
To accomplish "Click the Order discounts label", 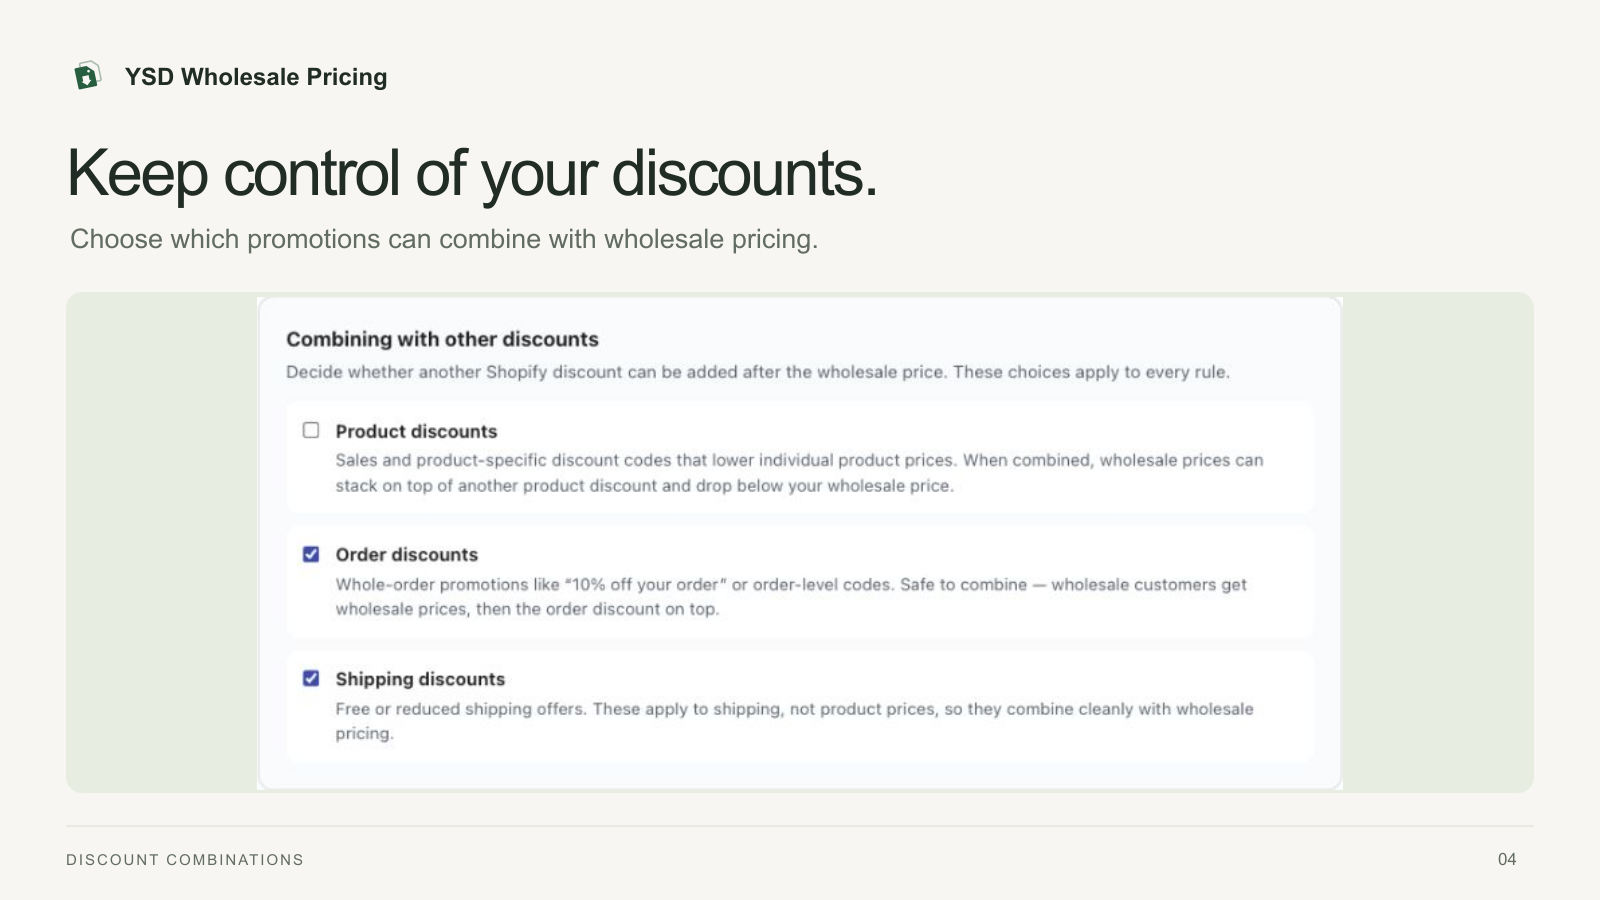I will 407,555.
